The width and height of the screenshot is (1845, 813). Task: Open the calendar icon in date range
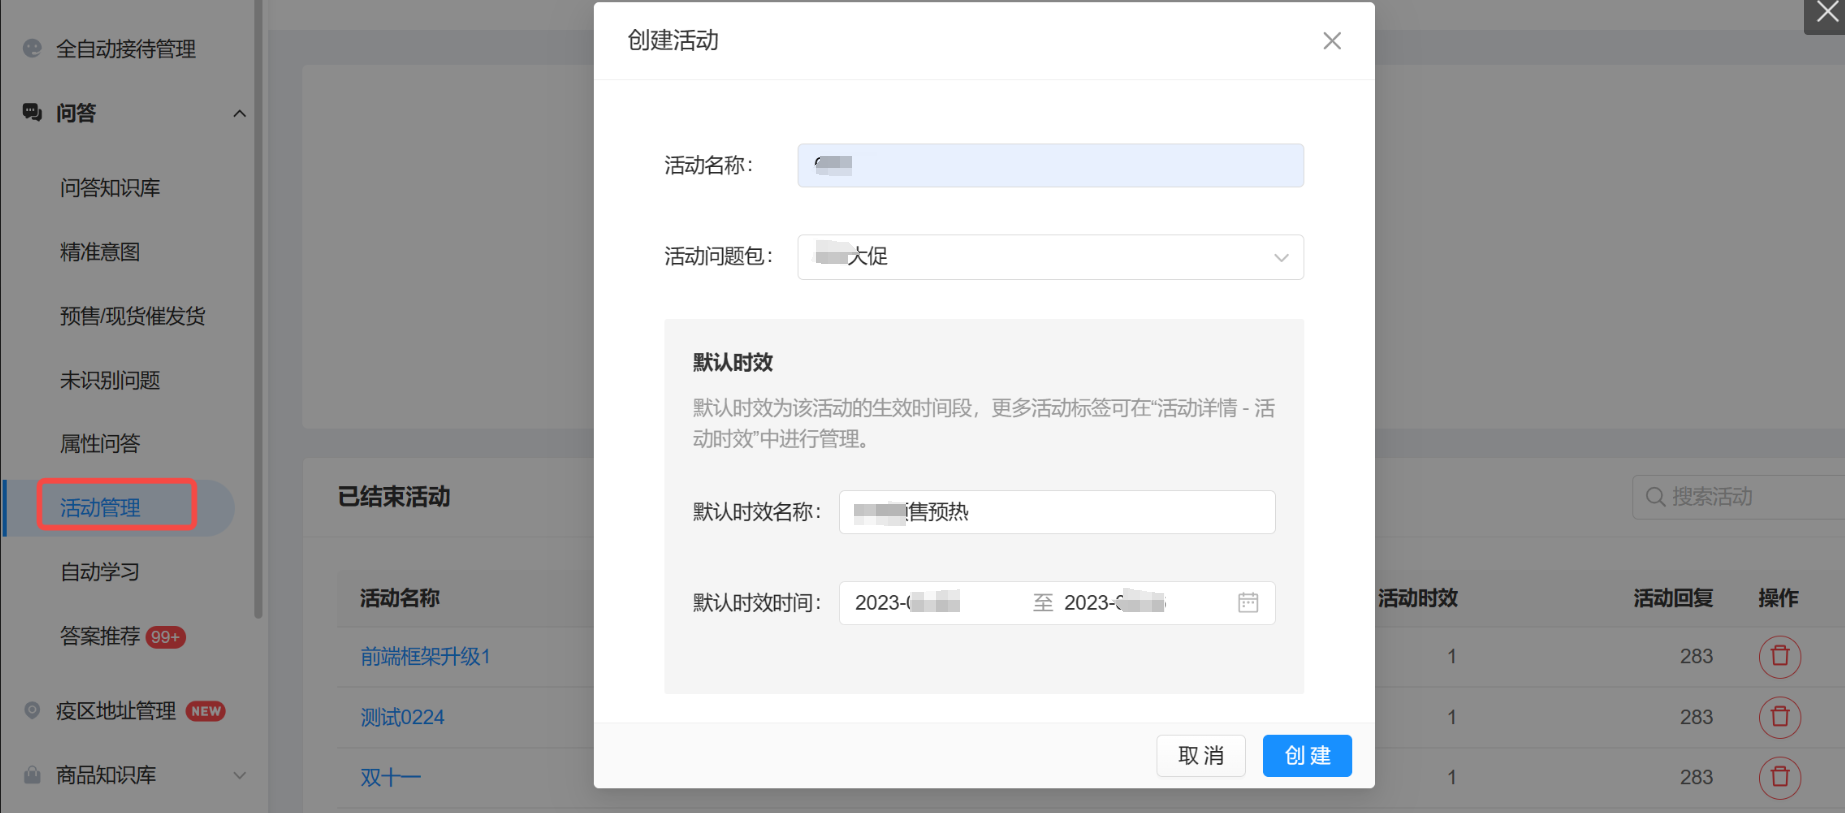(x=1248, y=602)
